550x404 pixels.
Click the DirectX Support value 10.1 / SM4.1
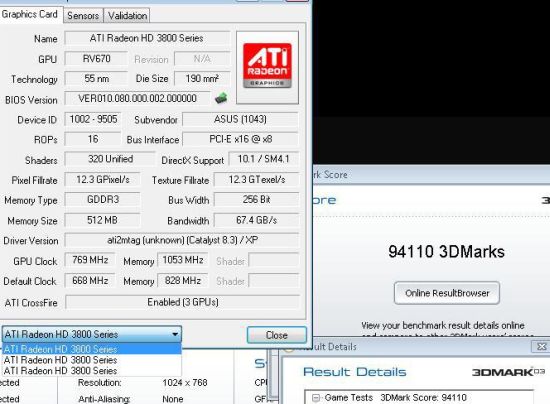263,159
